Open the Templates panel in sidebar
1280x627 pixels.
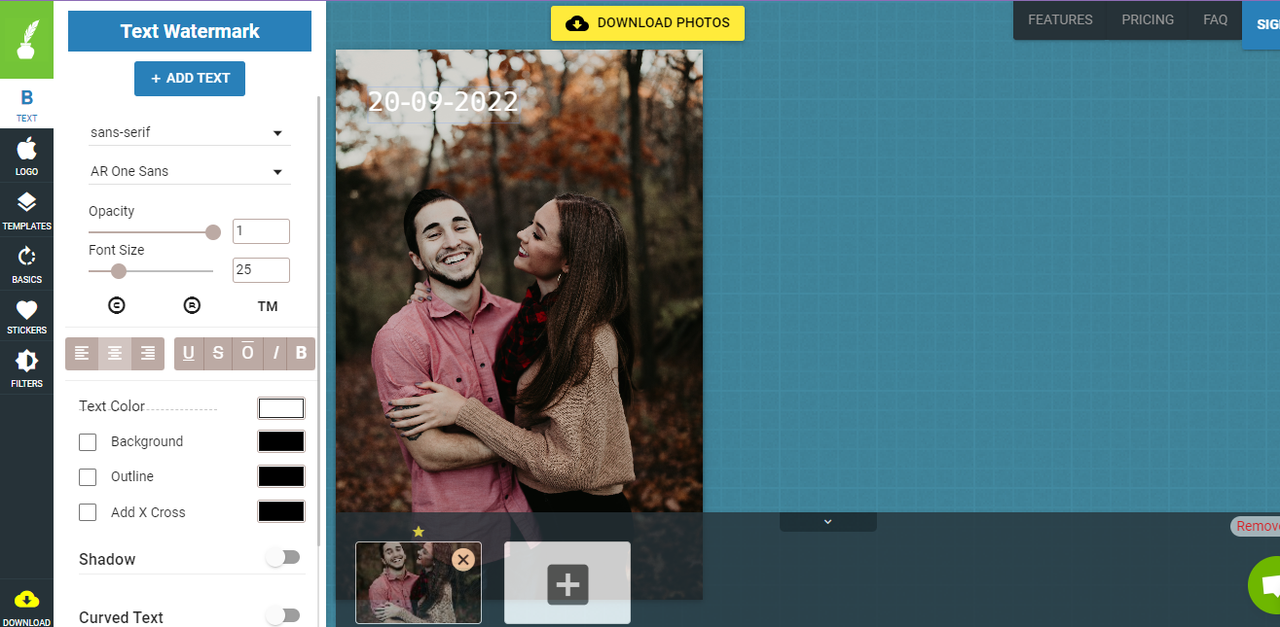pyautogui.click(x=26, y=211)
